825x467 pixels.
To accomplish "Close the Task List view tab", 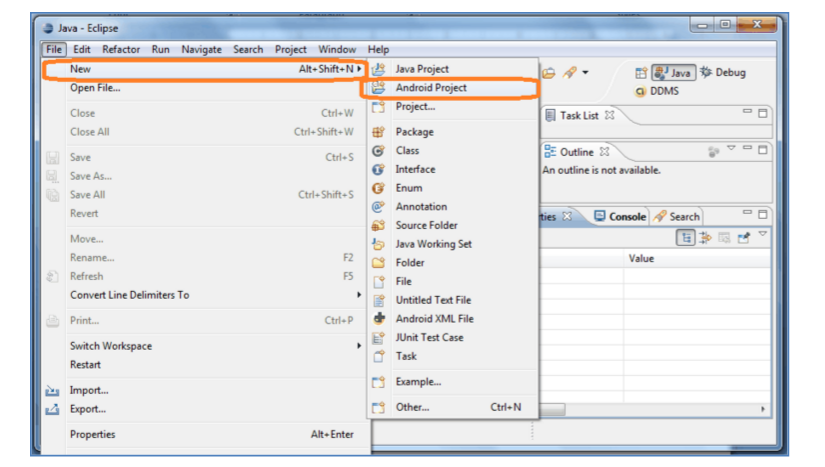I will [x=609, y=115].
